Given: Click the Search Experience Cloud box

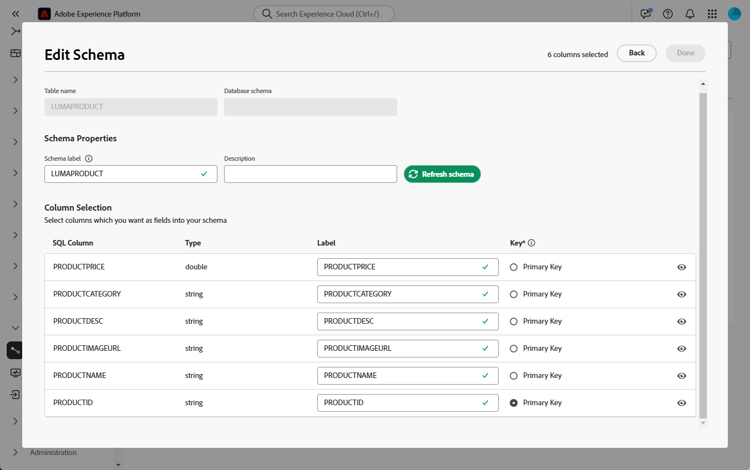Looking at the screenshot, I should pos(324,14).
